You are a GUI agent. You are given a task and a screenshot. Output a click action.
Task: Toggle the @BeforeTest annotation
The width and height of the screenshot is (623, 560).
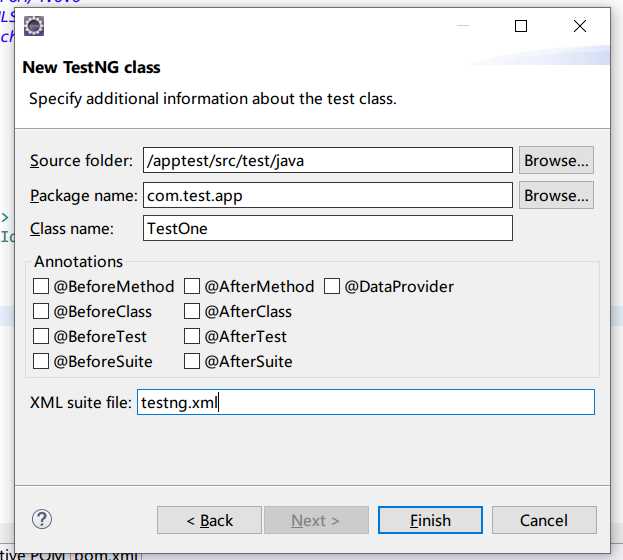tap(41, 336)
